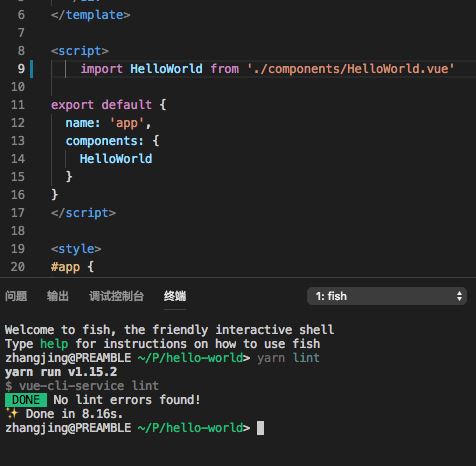The image size is (476, 466).
Task: Switch to the 输出 (Output) tab
Action: (x=58, y=296)
